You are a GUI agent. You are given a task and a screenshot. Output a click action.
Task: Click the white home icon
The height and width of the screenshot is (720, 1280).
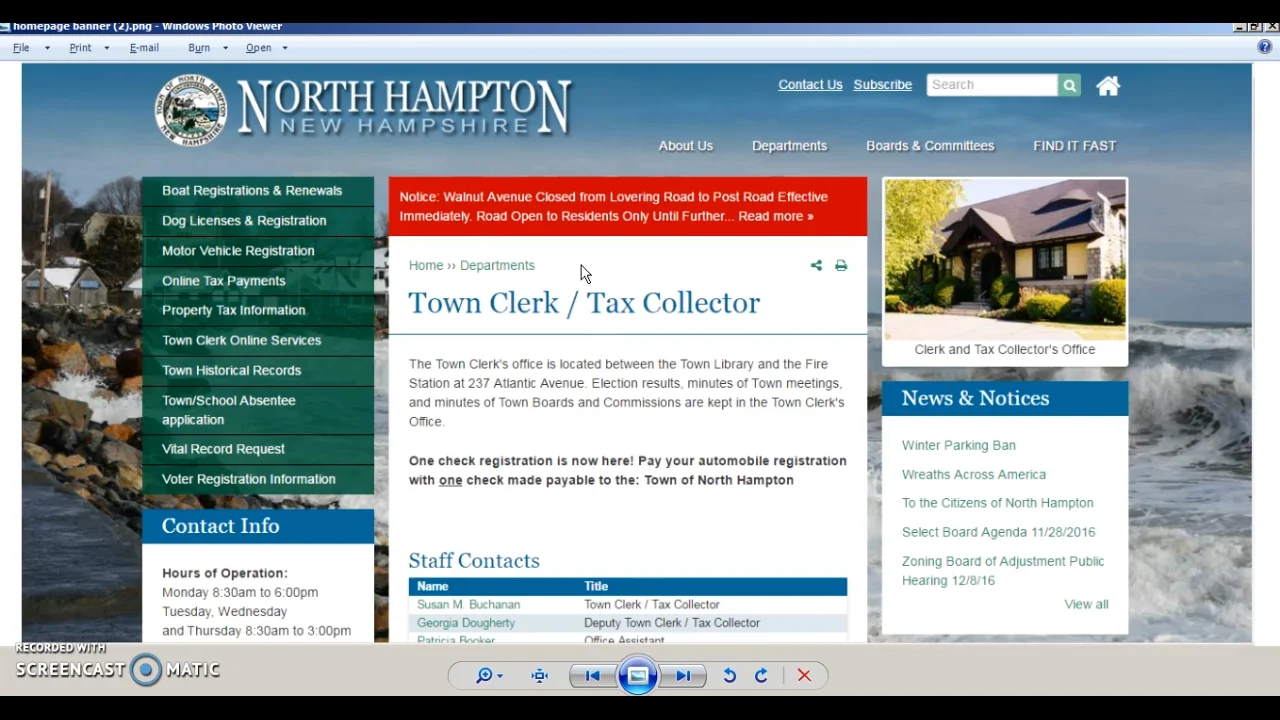pyautogui.click(x=1108, y=86)
